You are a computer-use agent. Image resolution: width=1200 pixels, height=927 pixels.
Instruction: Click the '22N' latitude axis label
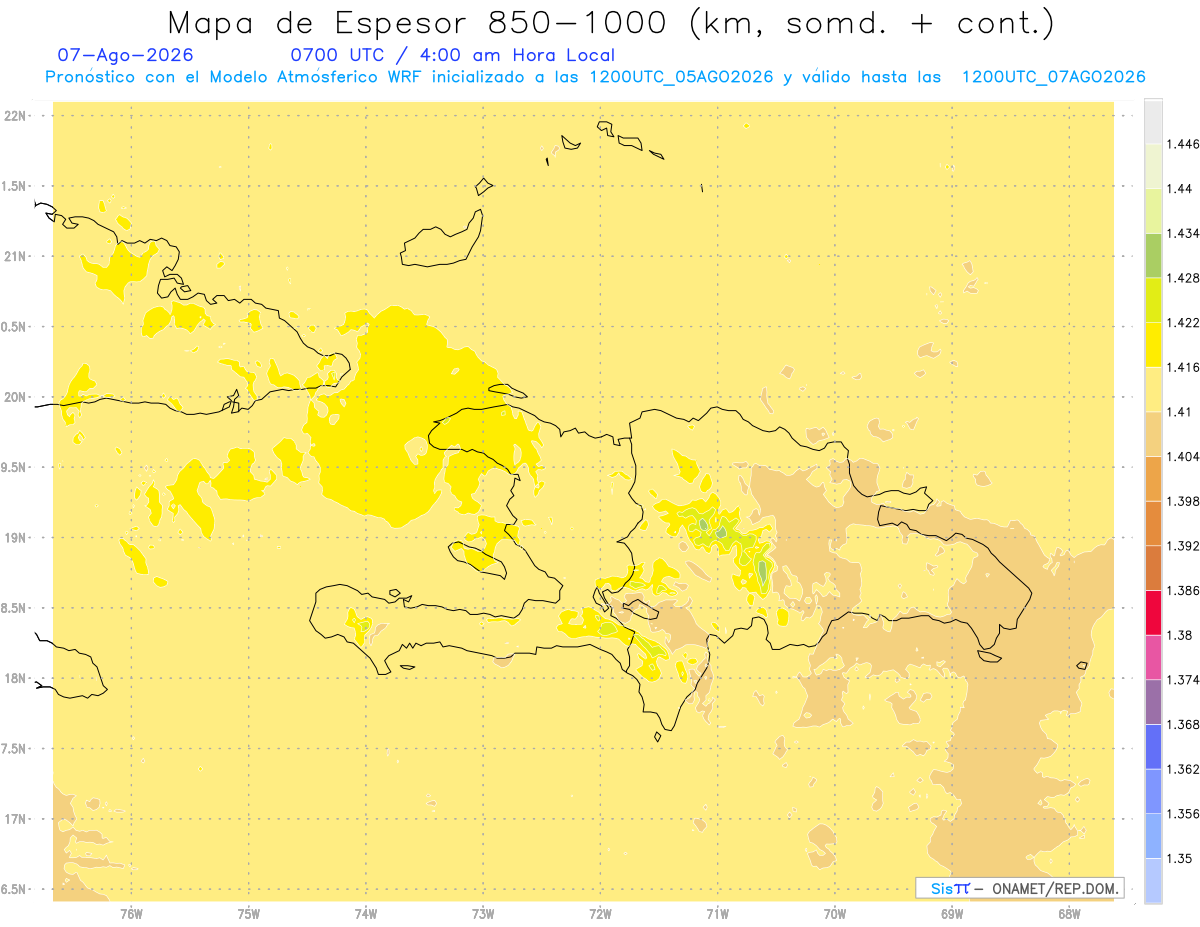pos(15,116)
